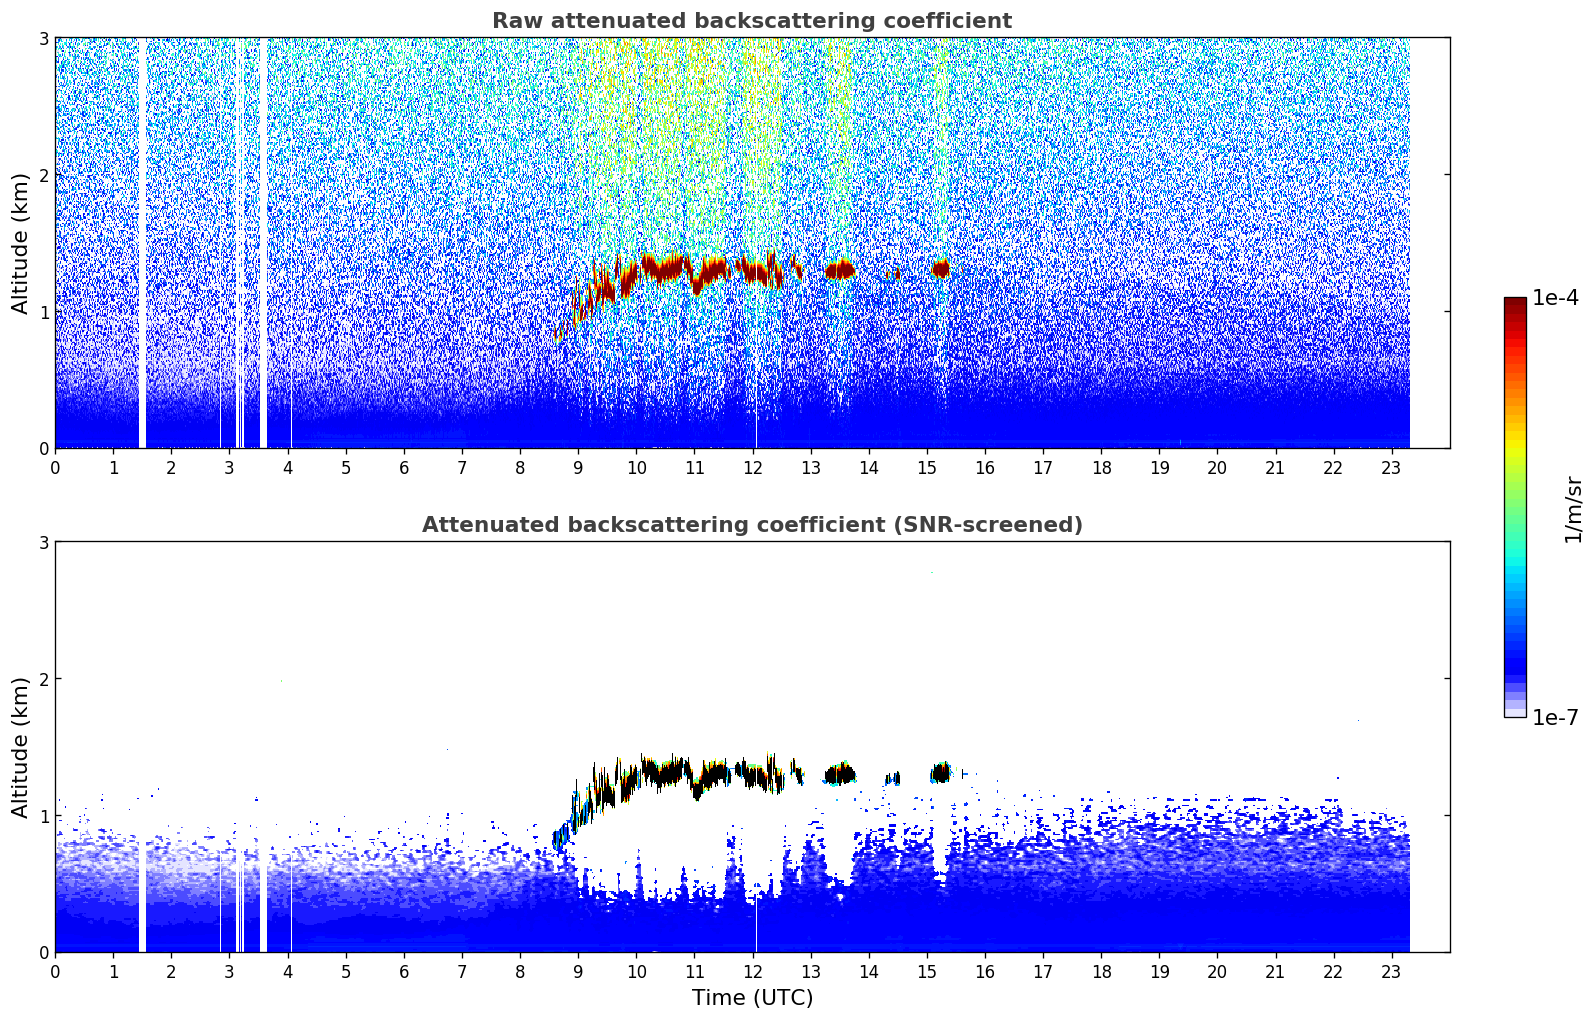Click the 1e-7 colorbar bottom label
The width and height of the screenshot is (1595, 1020).
(x=1556, y=717)
